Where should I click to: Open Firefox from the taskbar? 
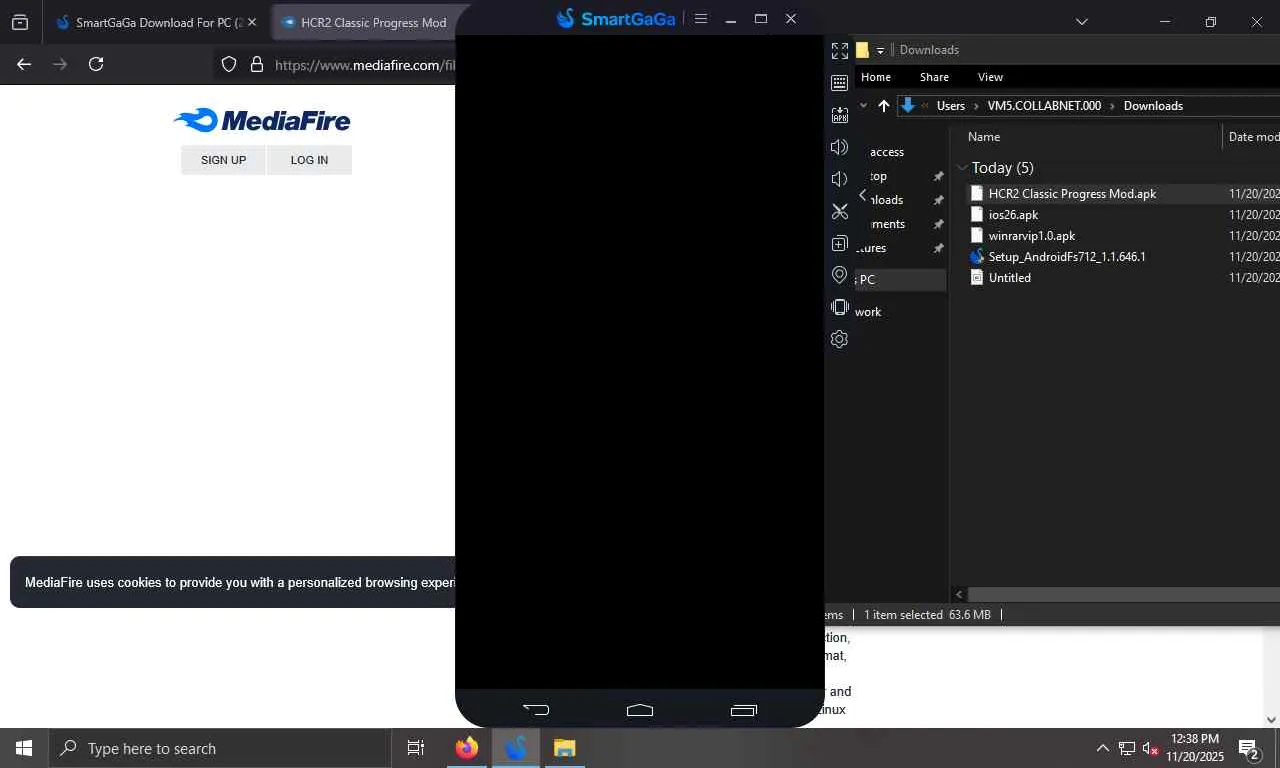coord(467,748)
